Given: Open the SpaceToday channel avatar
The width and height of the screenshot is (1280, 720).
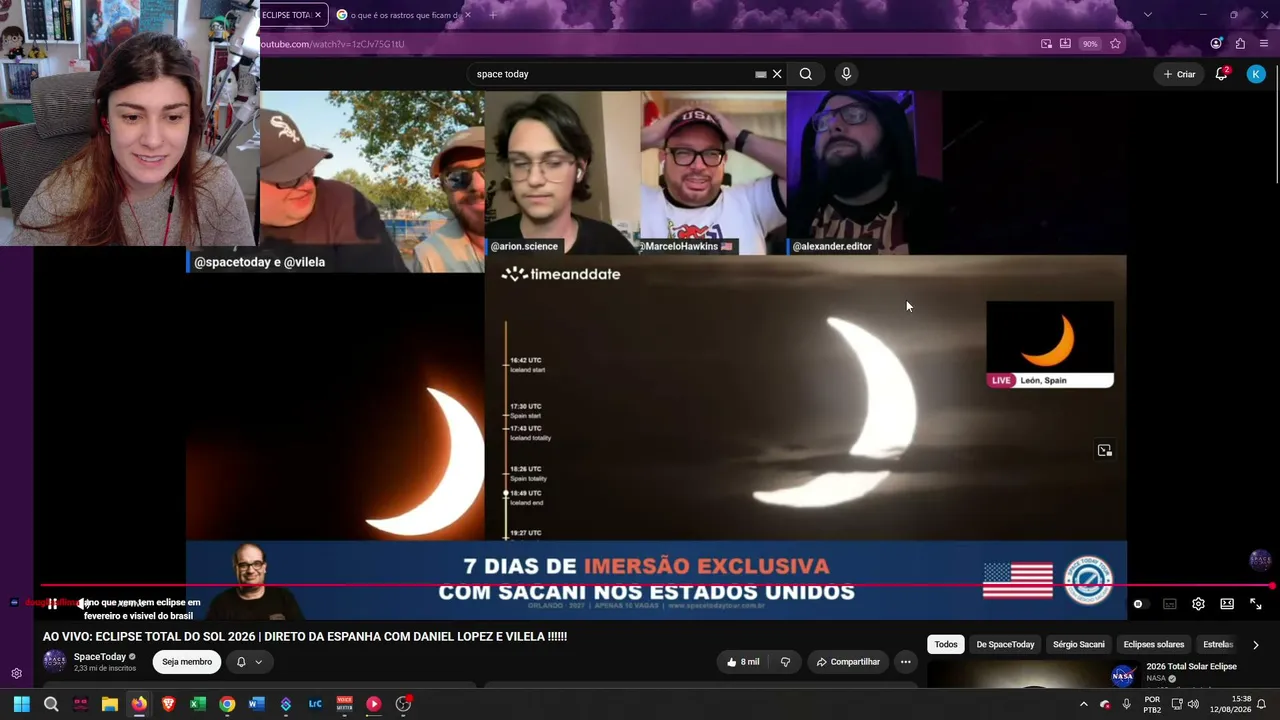Looking at the screenshot, I should pyautogui.click(x=55, y=661).
